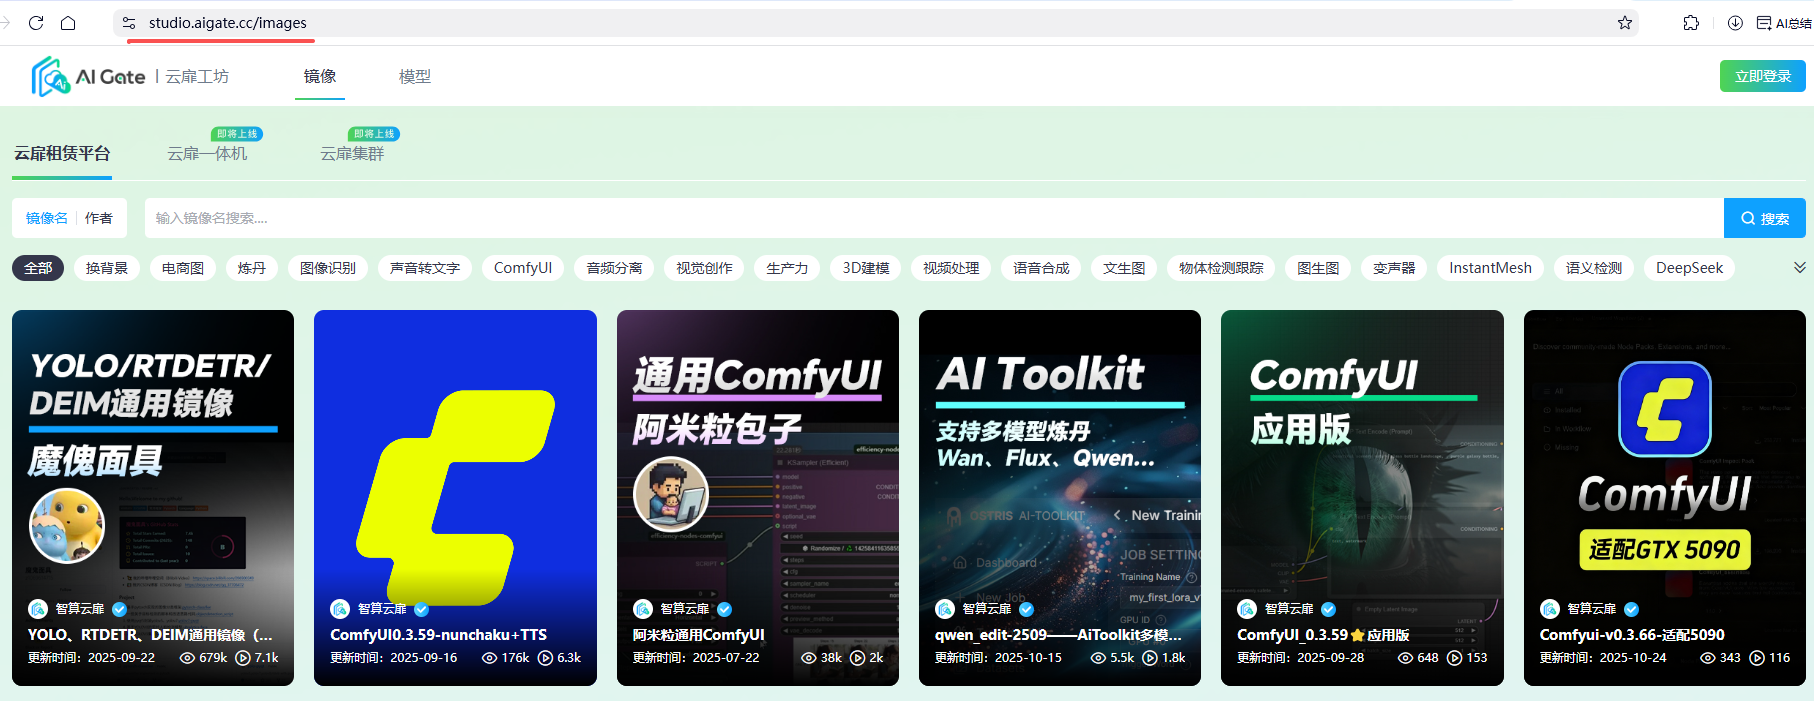Open the YOLO/RTDETR/DEIM通用镜像 card
This screenshot has width=1814, height=701.
pos(153,498)
